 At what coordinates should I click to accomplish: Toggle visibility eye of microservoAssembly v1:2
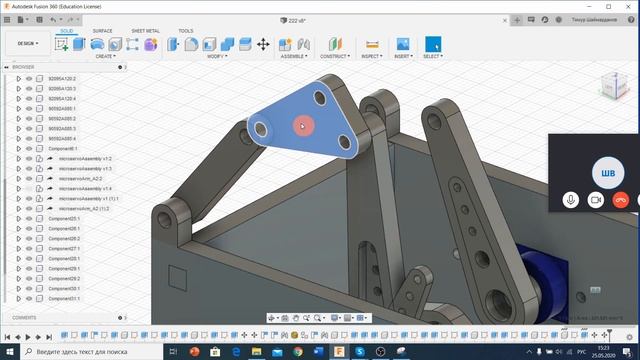[x=29, y=158]
